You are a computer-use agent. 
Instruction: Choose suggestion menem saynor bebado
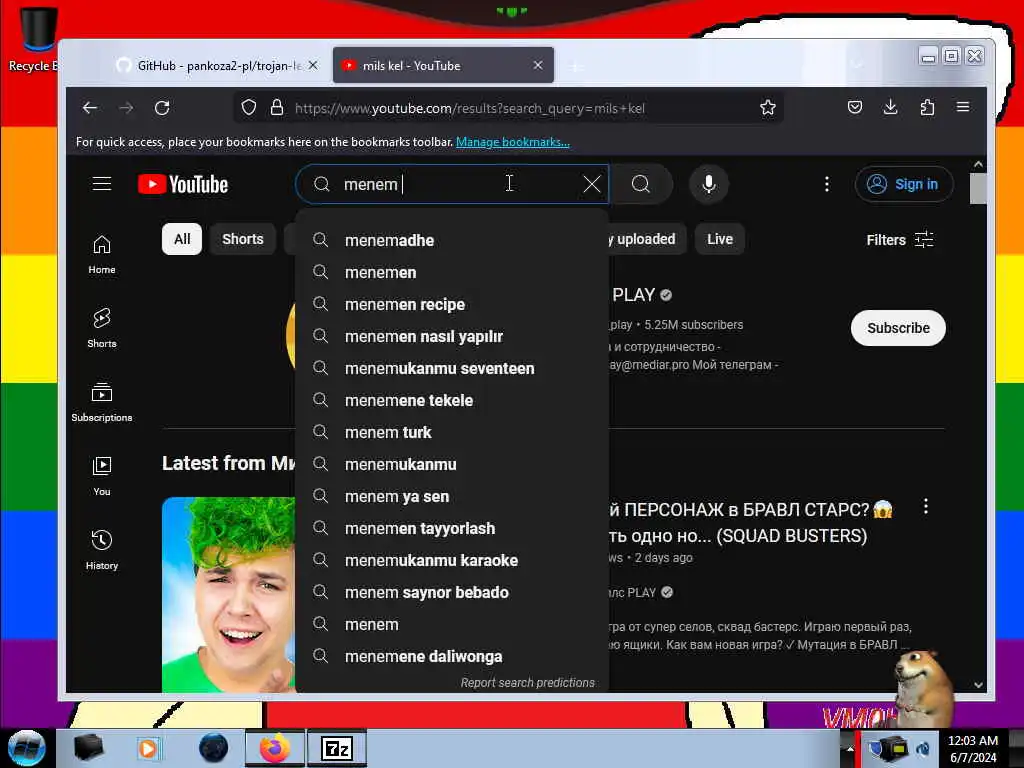(452, 592)
